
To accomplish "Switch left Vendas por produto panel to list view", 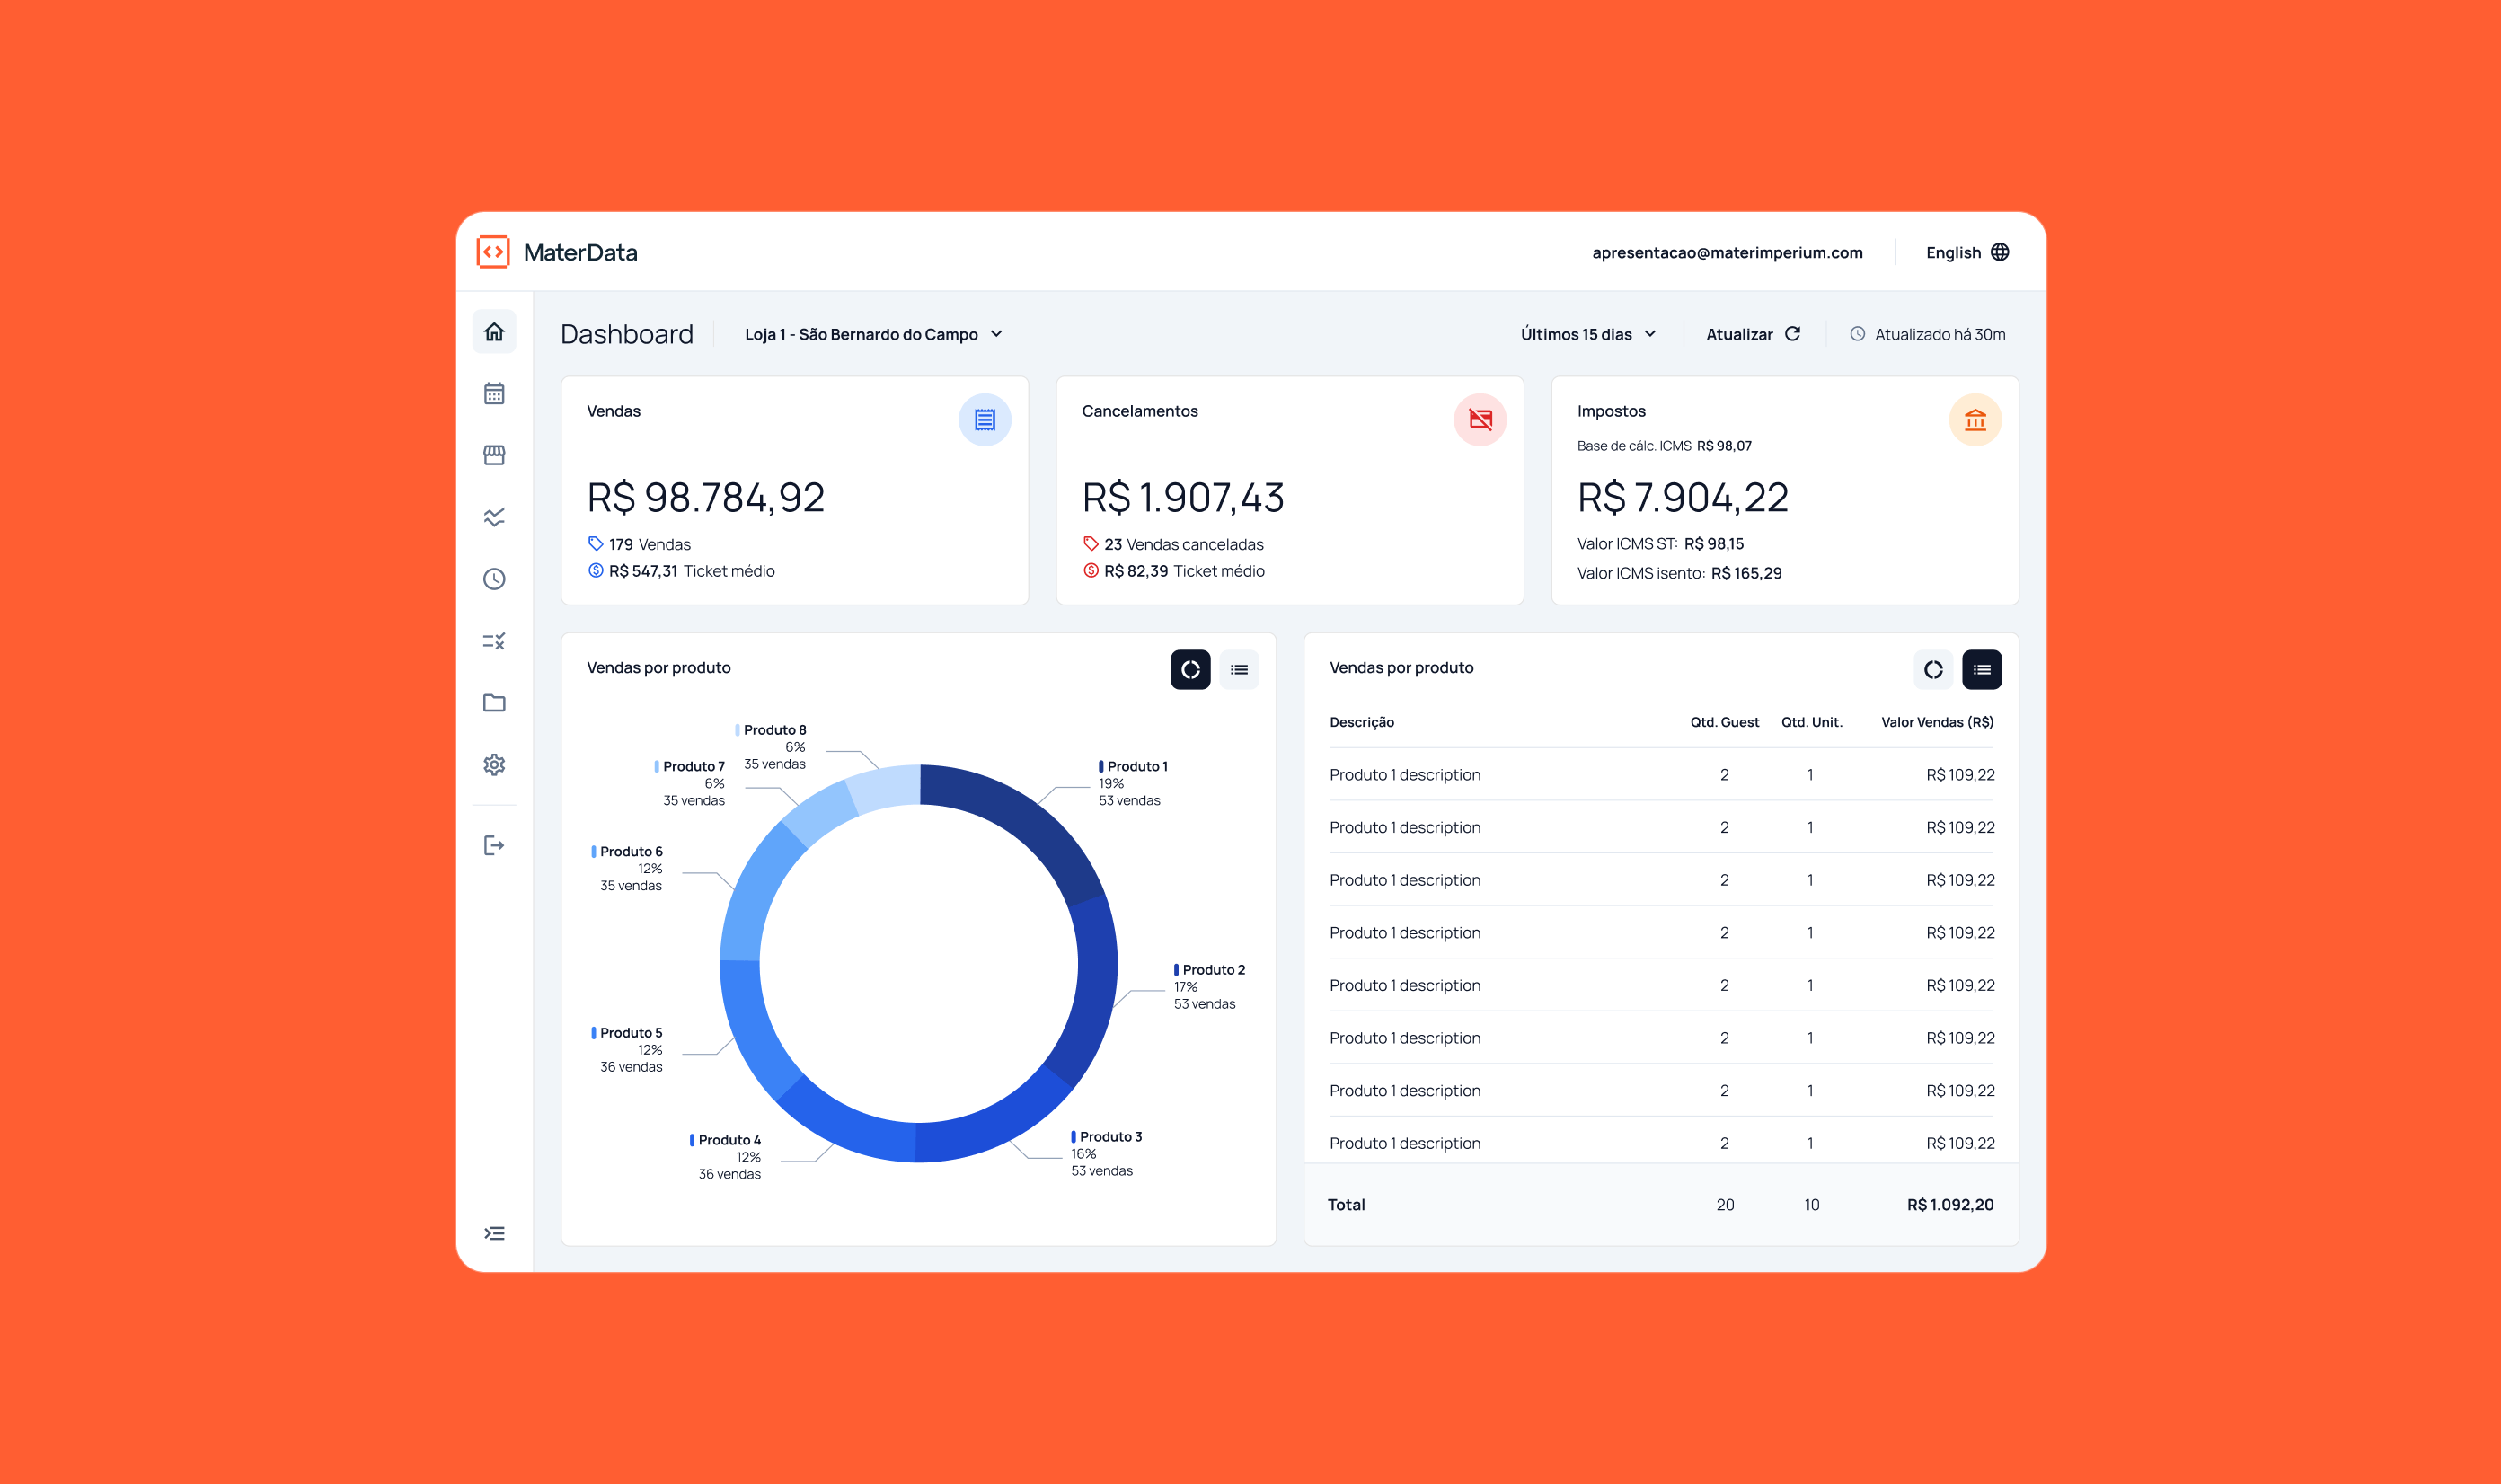I will click(x=1239, y=670).
